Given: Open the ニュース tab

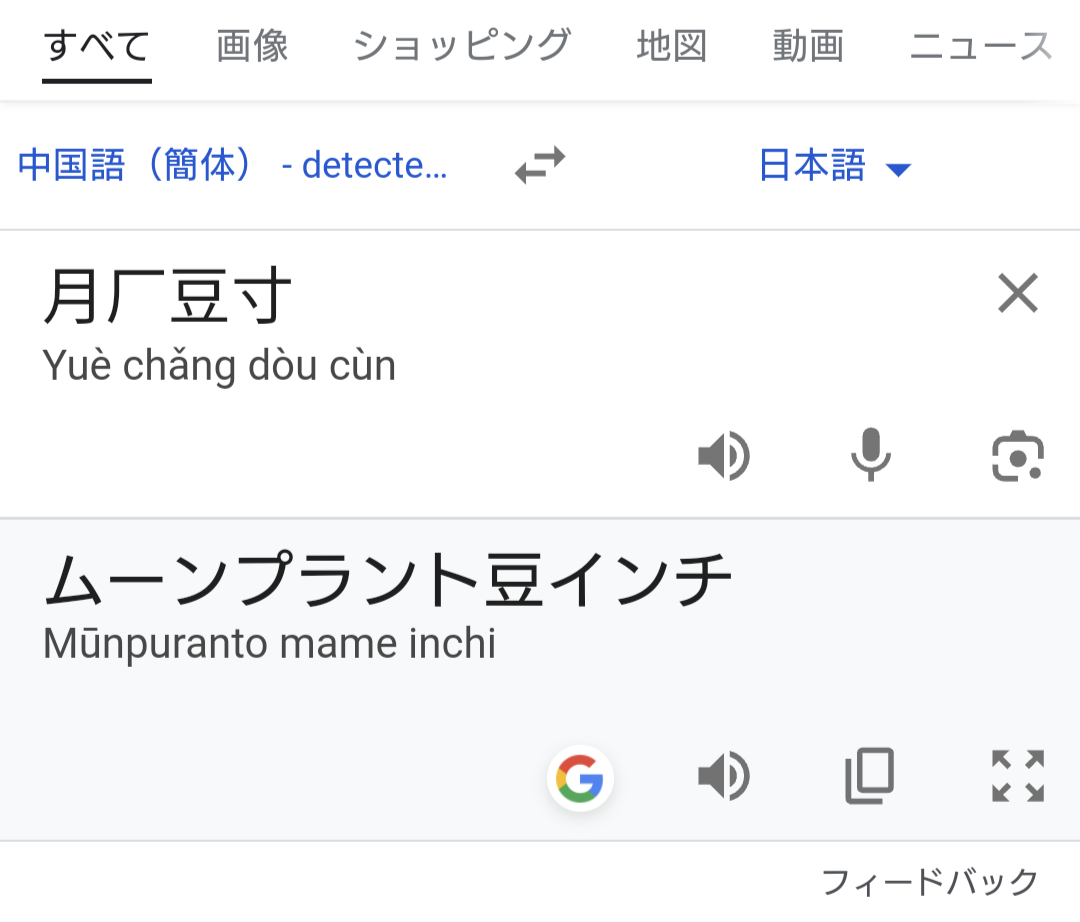Looking at the screenshot, I should coord(980,46).
